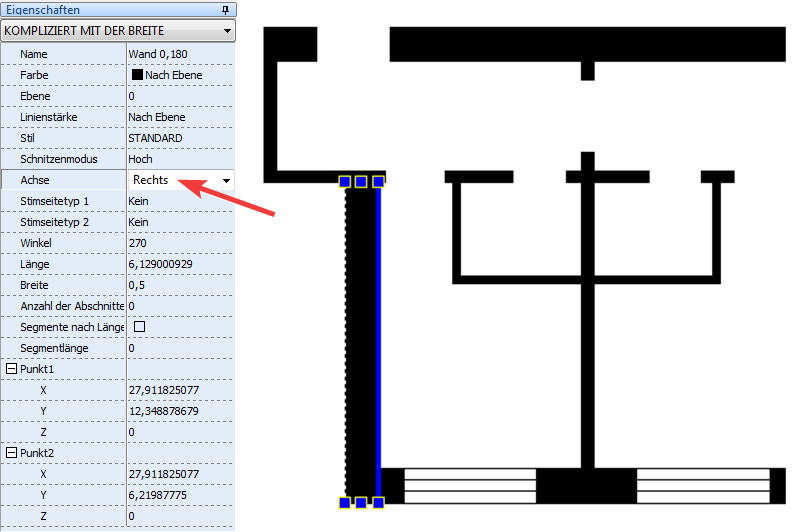Click the Breite value field
The height and width of the screenshot is (532, 806).
tap(180, 285)
